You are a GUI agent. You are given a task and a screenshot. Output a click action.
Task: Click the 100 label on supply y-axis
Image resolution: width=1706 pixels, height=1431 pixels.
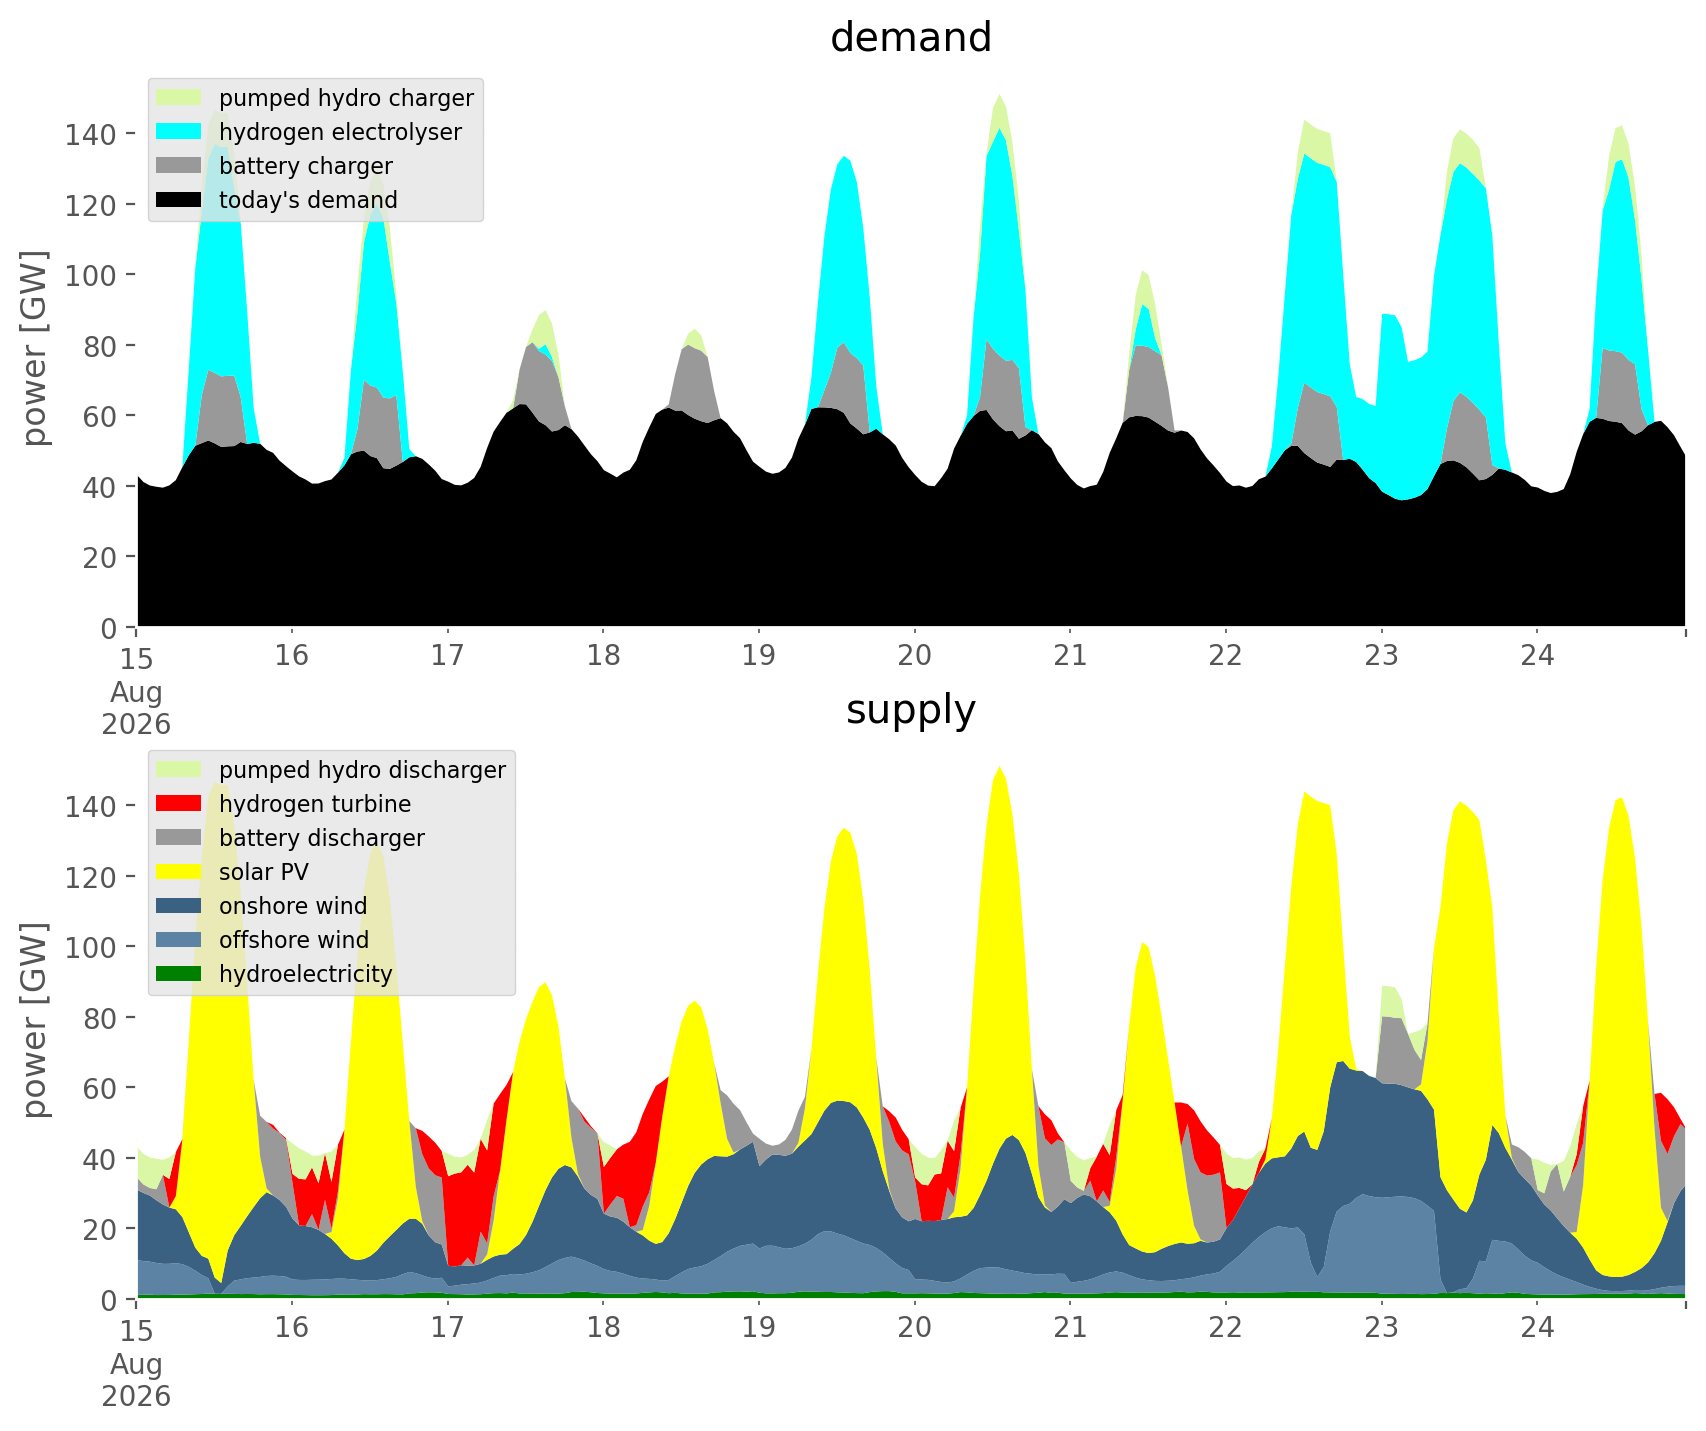coord(91,947)
